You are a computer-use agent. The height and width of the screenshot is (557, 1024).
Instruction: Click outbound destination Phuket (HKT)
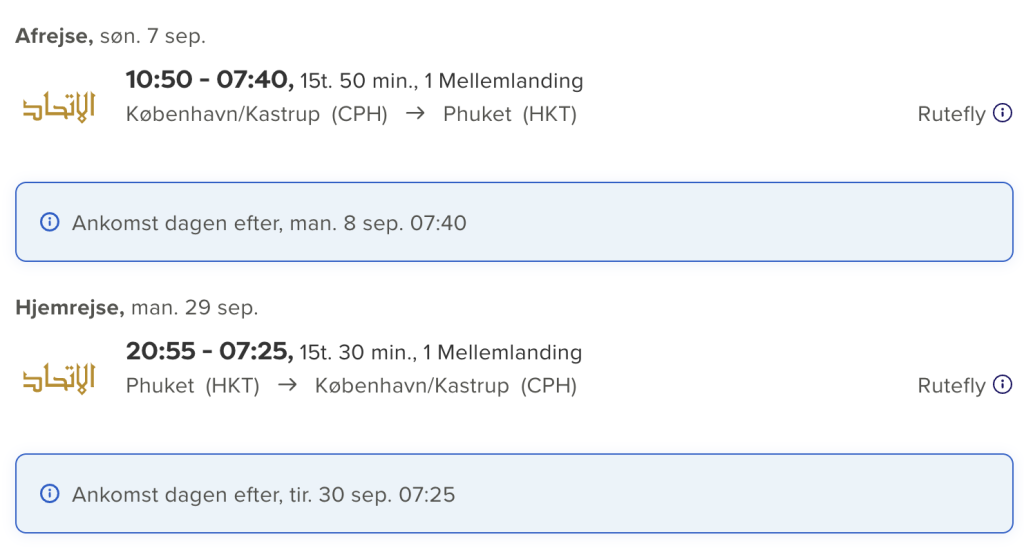510,114
